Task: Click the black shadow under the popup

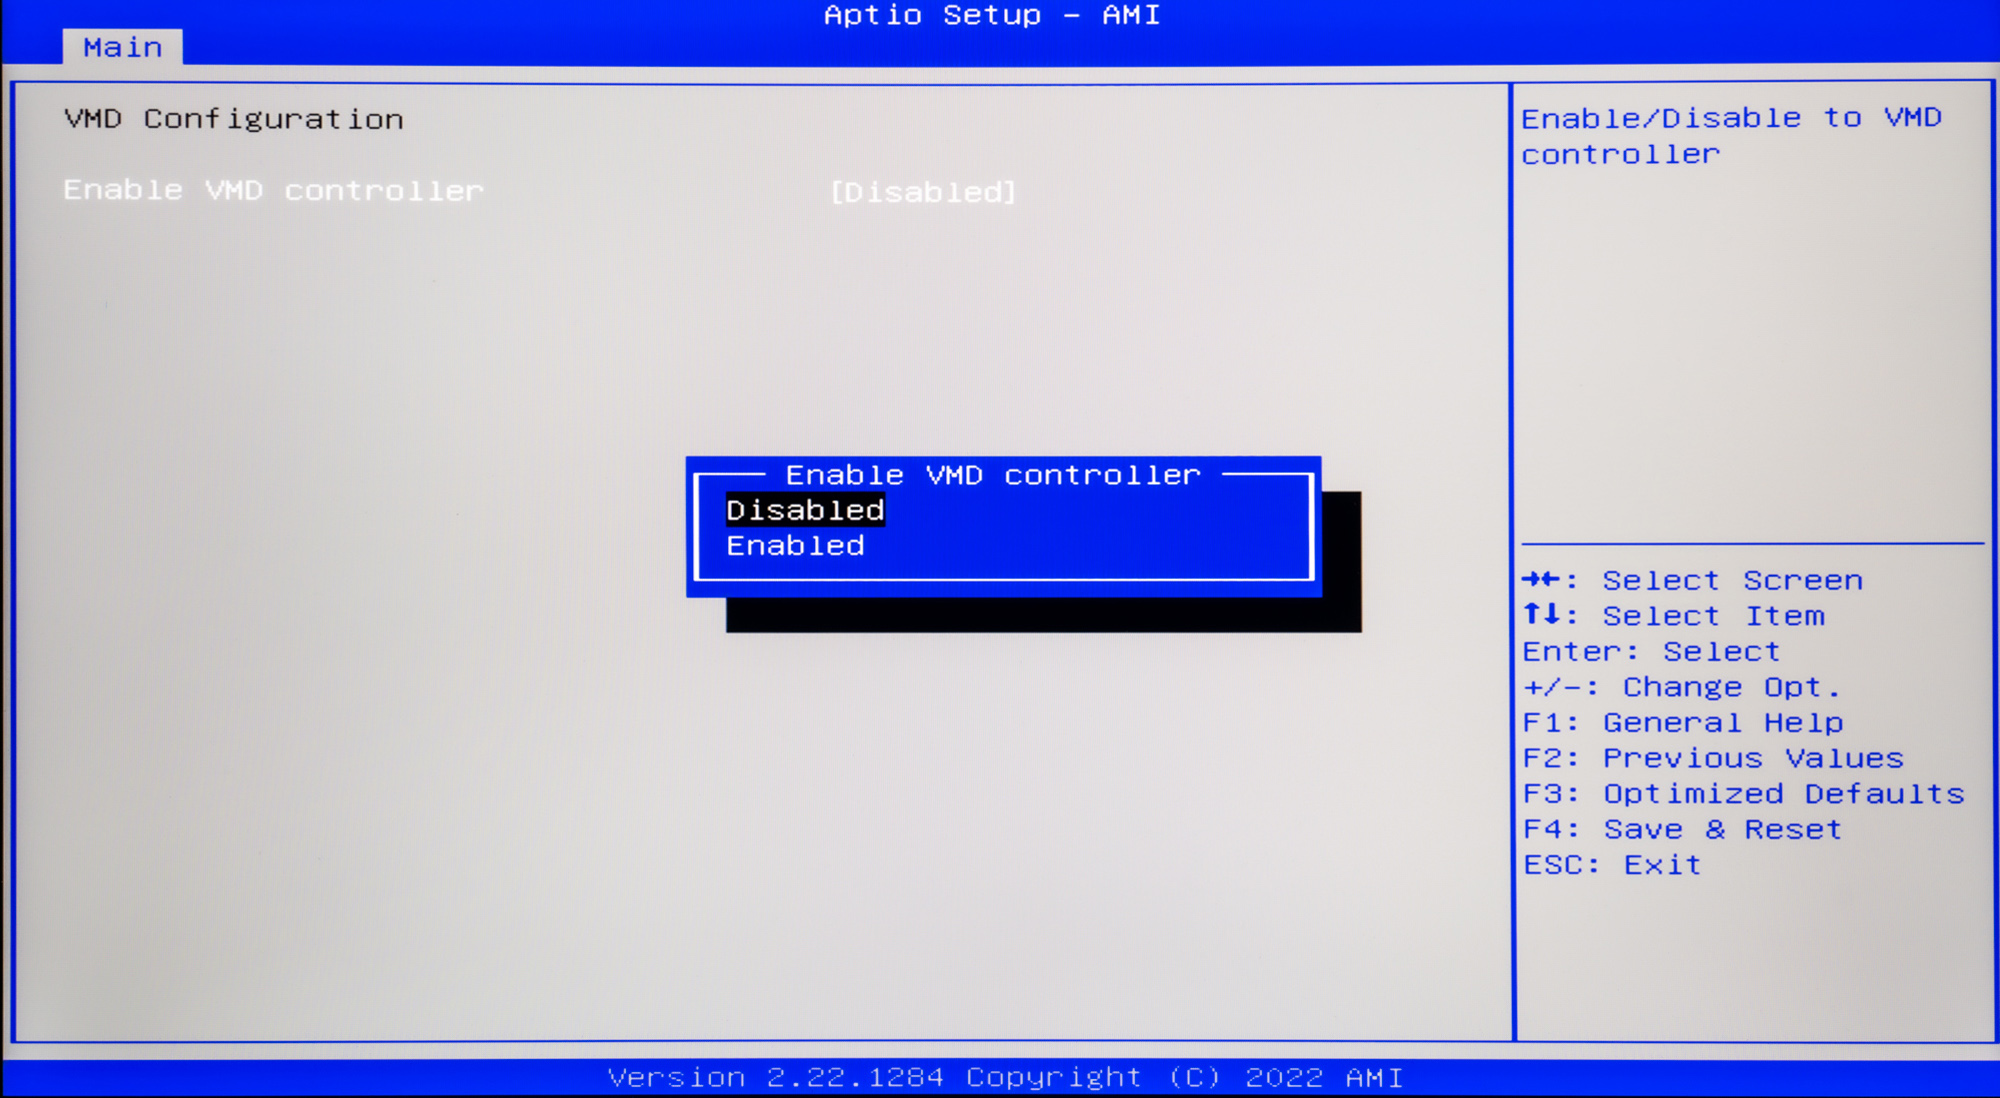Action: click(x=1043, y=614)
